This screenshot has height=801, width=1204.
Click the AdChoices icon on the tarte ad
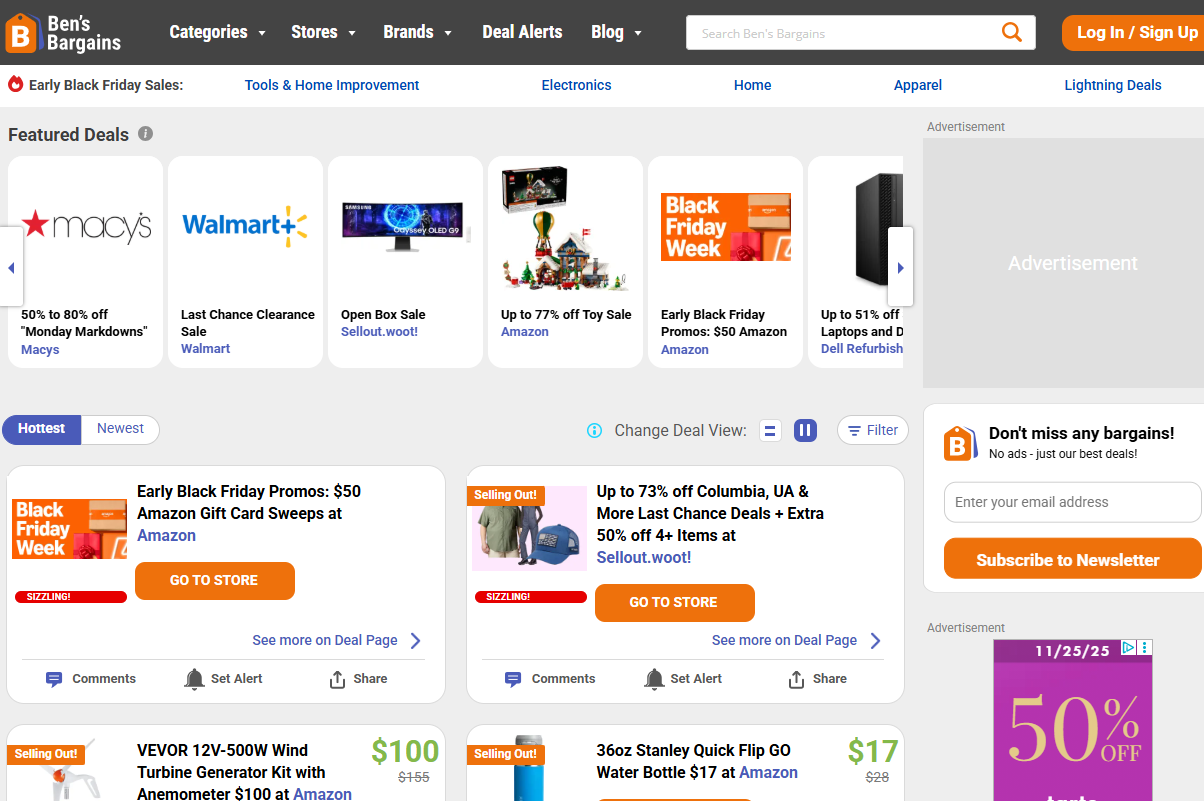click(x=1128, y=648)
